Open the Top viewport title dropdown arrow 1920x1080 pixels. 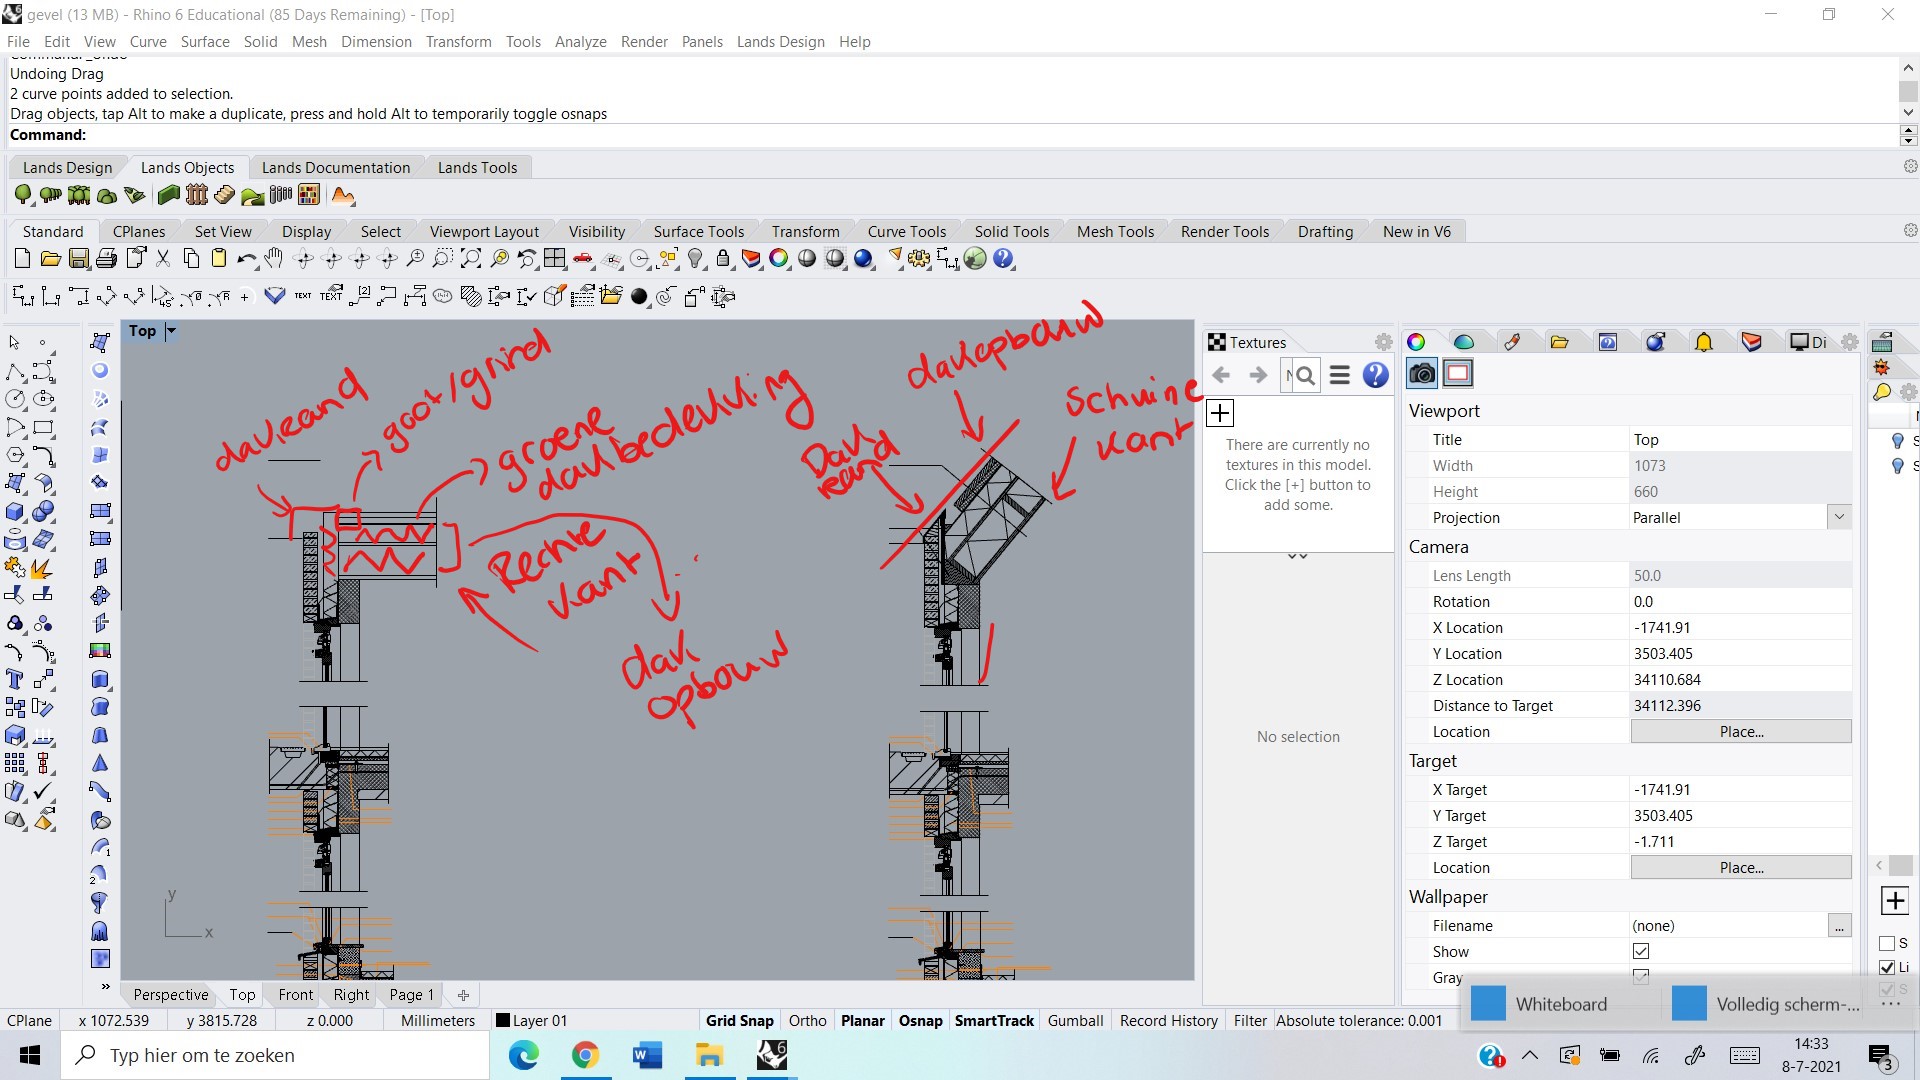pos(171,331)
